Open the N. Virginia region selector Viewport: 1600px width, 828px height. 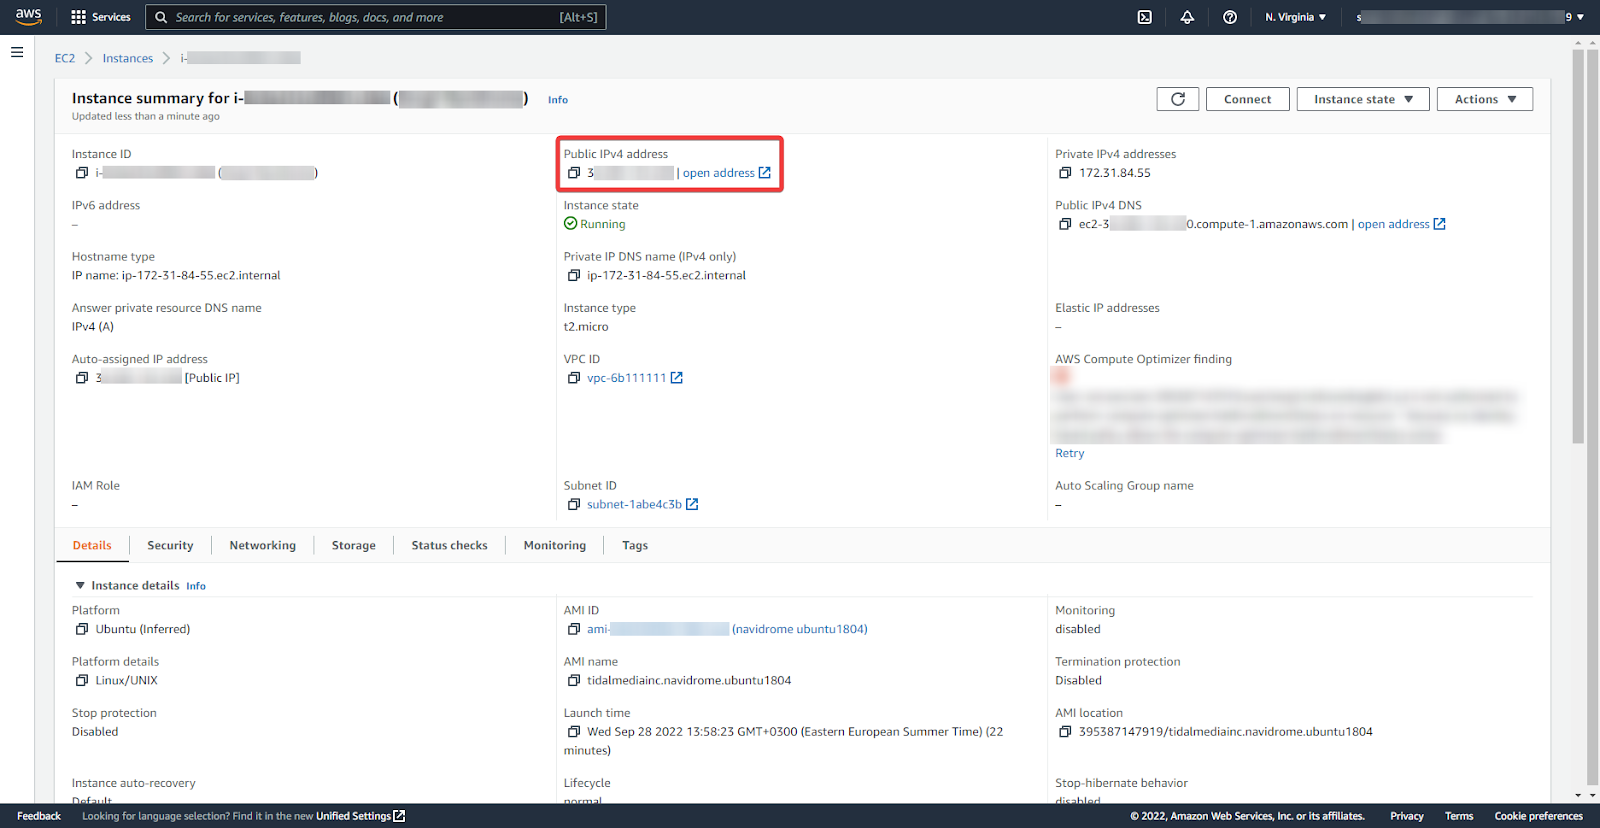click(1296, 17)
